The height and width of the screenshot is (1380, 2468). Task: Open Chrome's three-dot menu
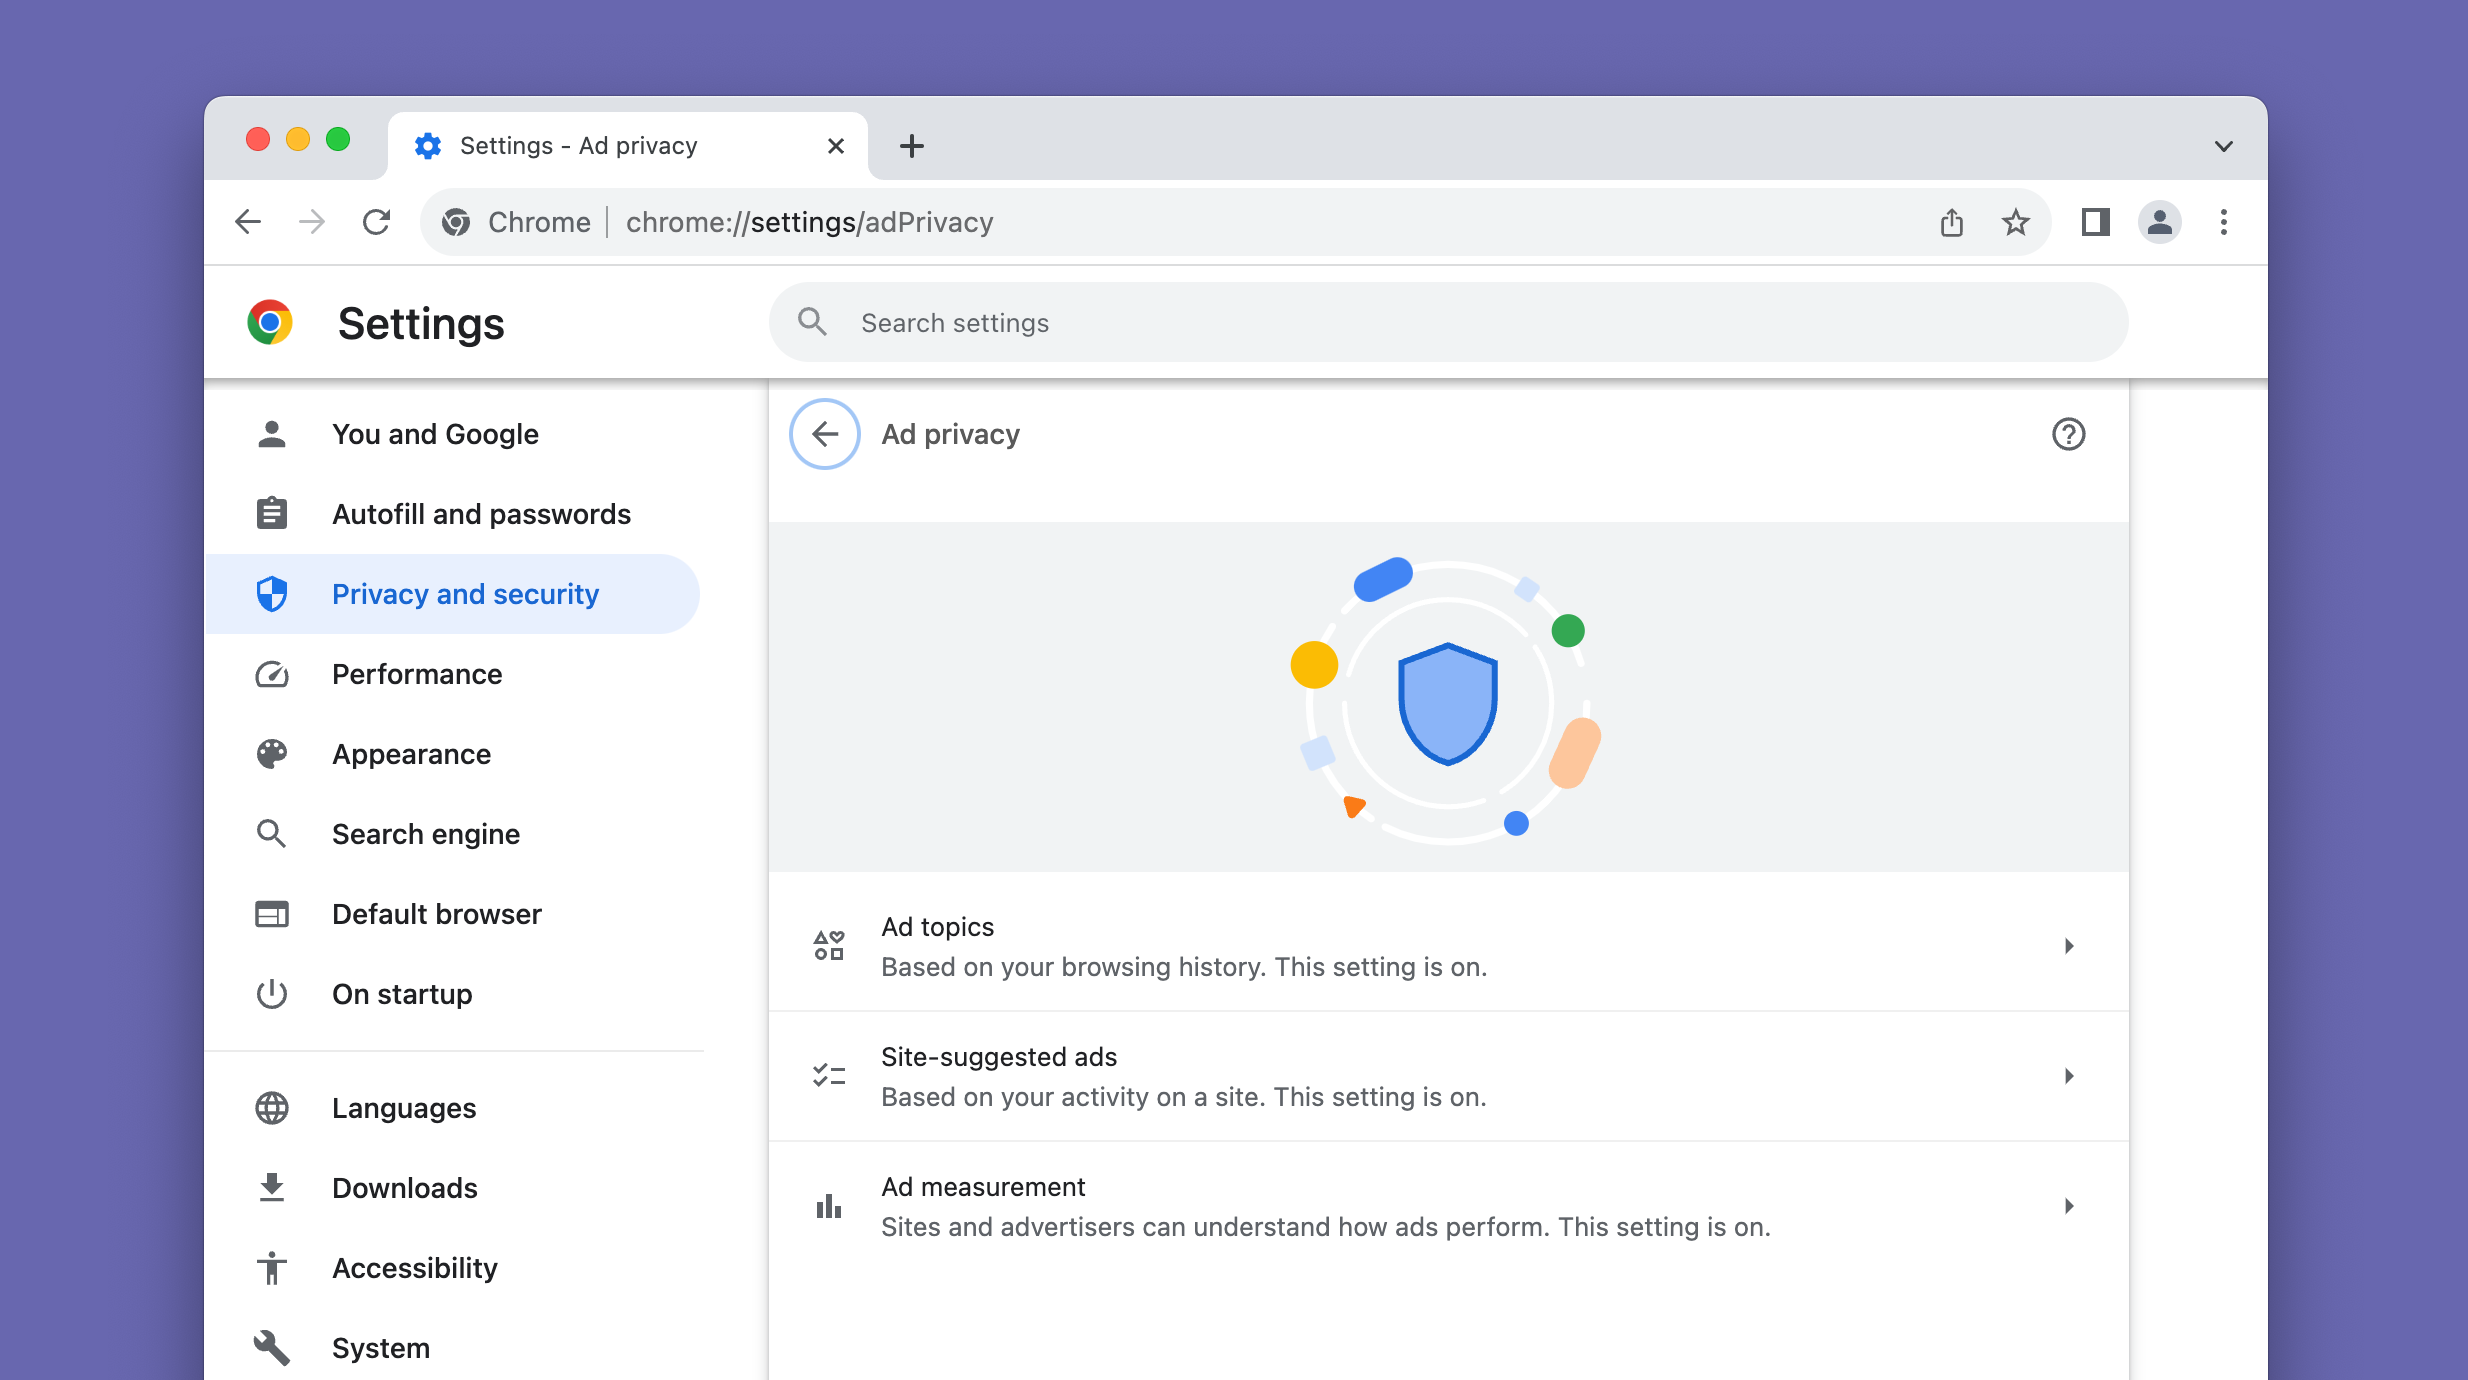(x=2222, y=221)
